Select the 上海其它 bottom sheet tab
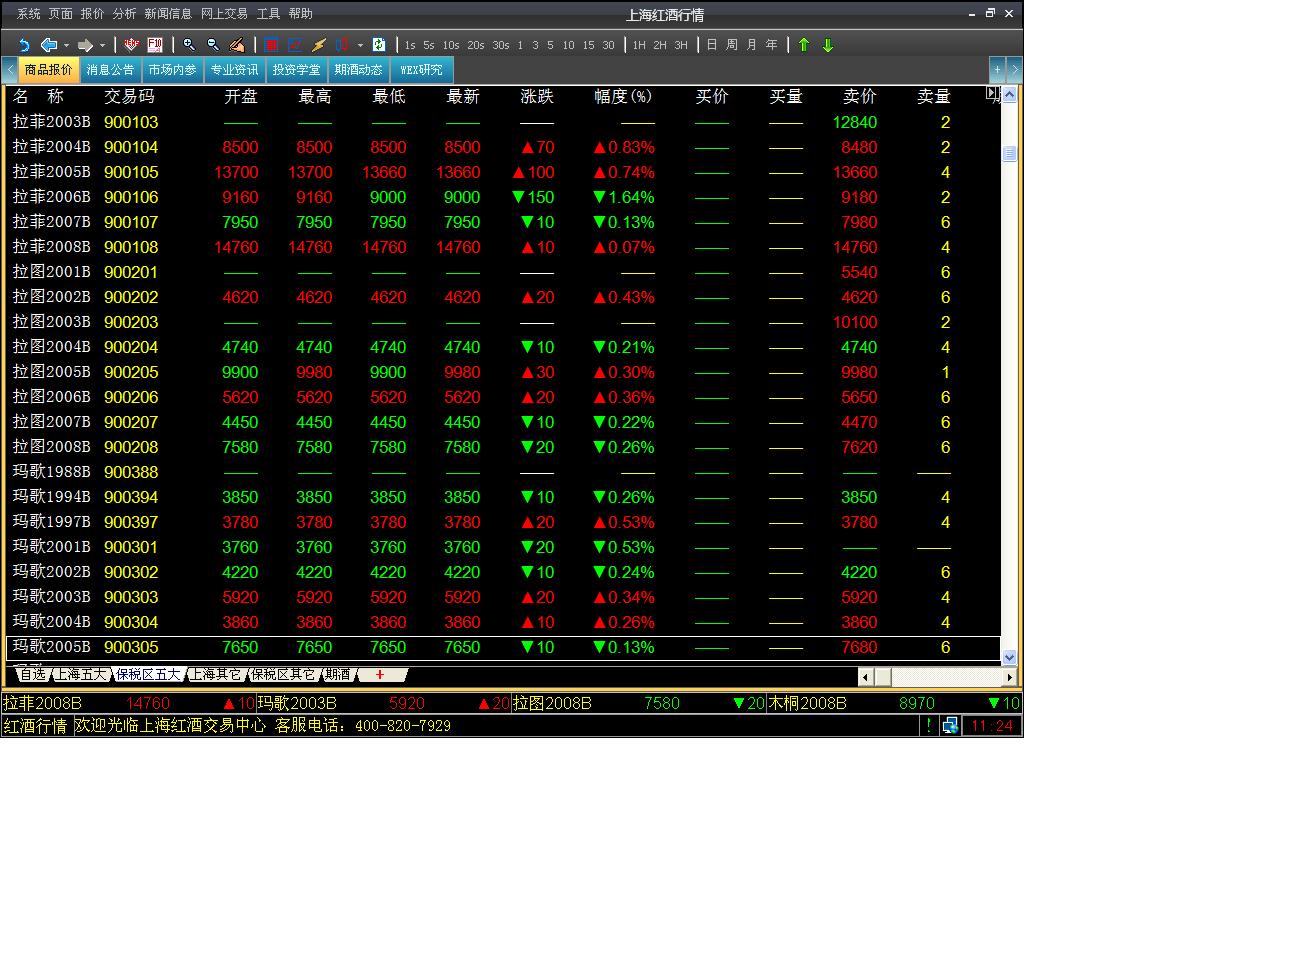 215,675
